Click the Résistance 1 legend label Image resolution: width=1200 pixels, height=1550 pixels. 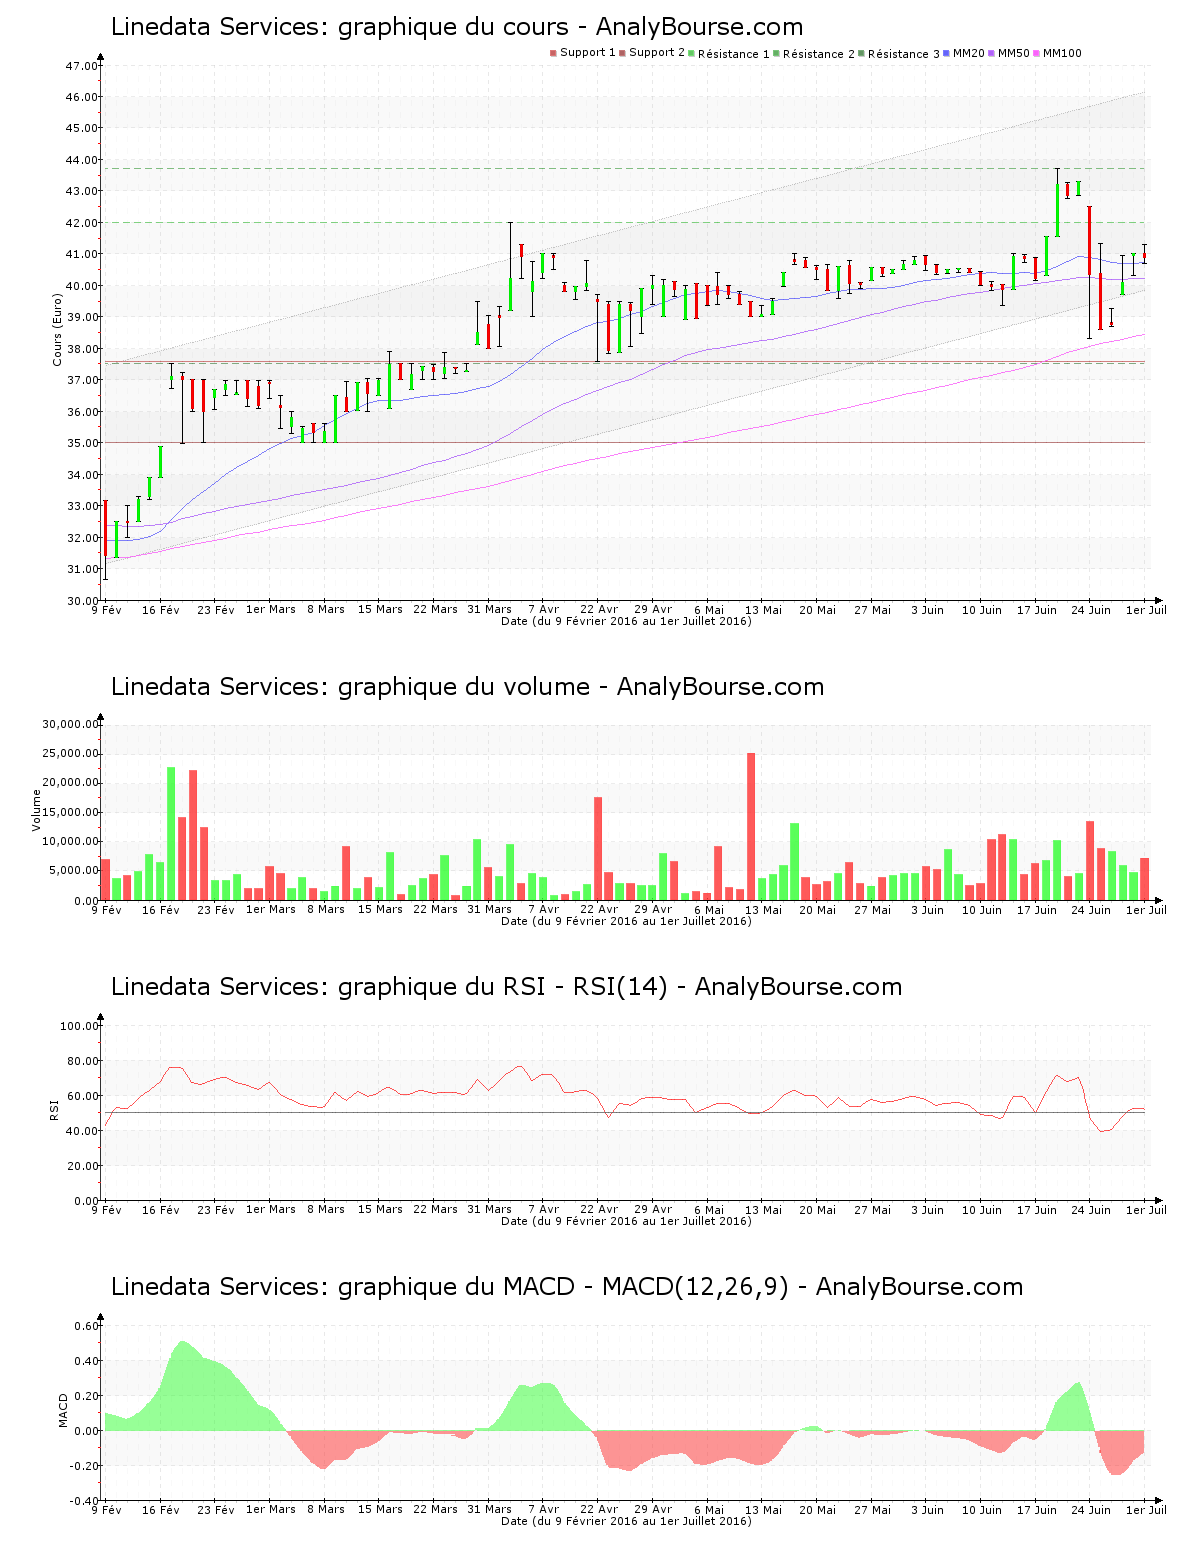pyautogui.click(x=733, y=54)
